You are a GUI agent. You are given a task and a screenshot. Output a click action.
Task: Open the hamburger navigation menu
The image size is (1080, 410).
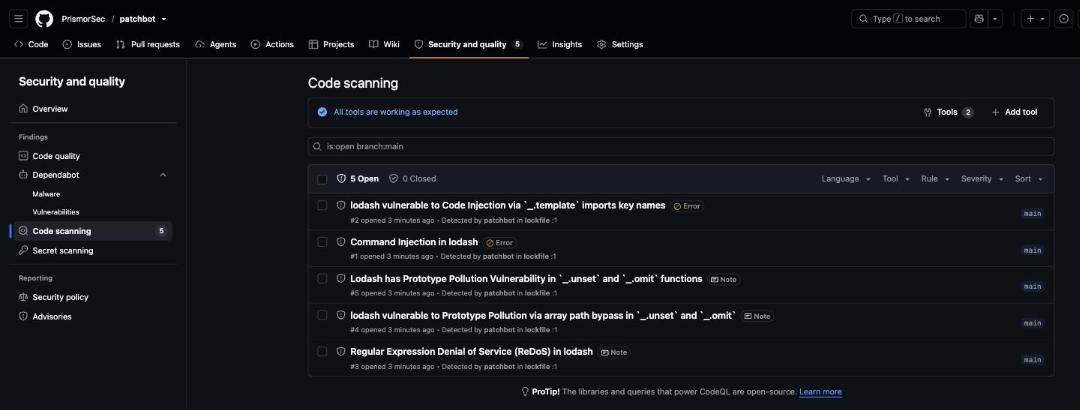pyautogui.click(x=19, y=19)
